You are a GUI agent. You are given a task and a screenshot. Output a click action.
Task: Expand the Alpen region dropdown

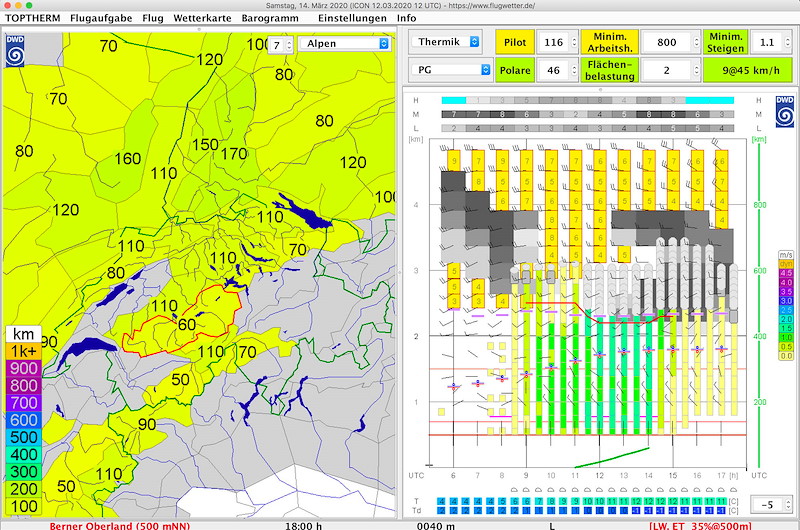click(345, 44)
